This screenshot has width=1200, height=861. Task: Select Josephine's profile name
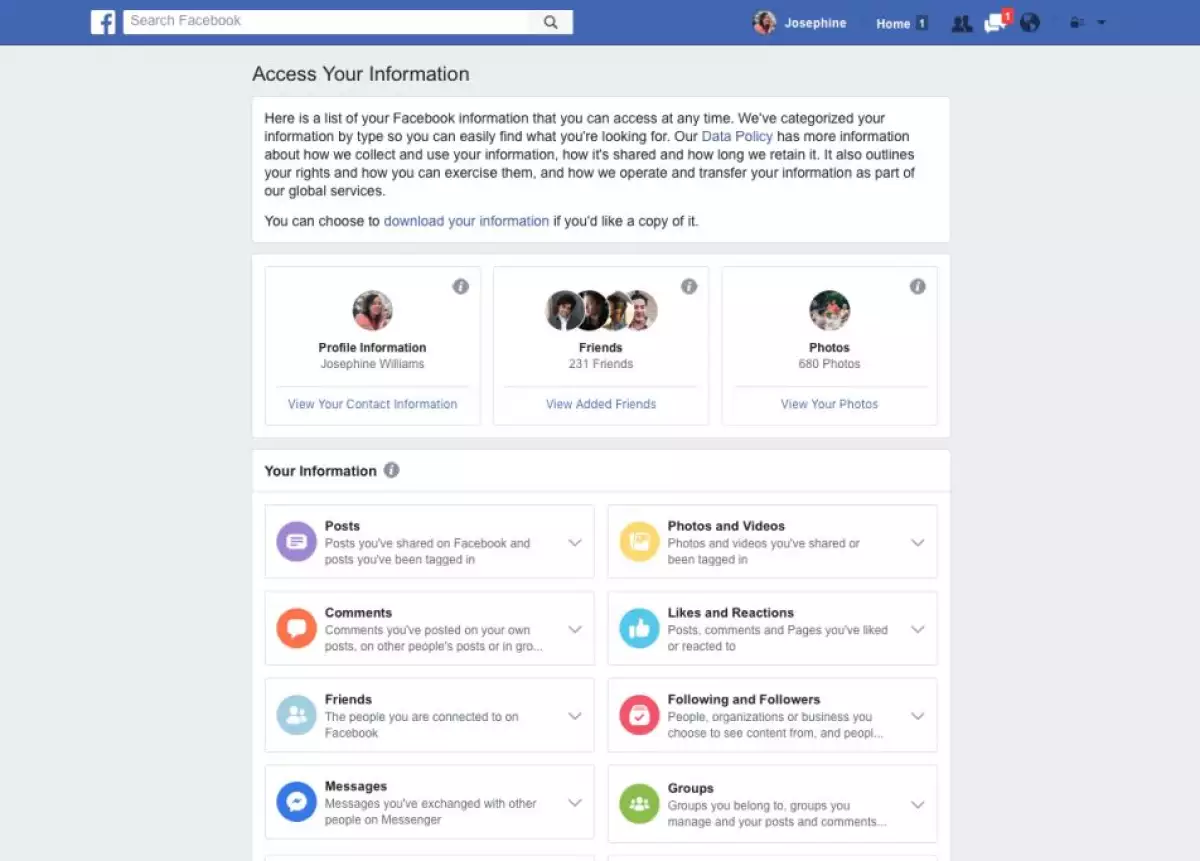point(815,23)
